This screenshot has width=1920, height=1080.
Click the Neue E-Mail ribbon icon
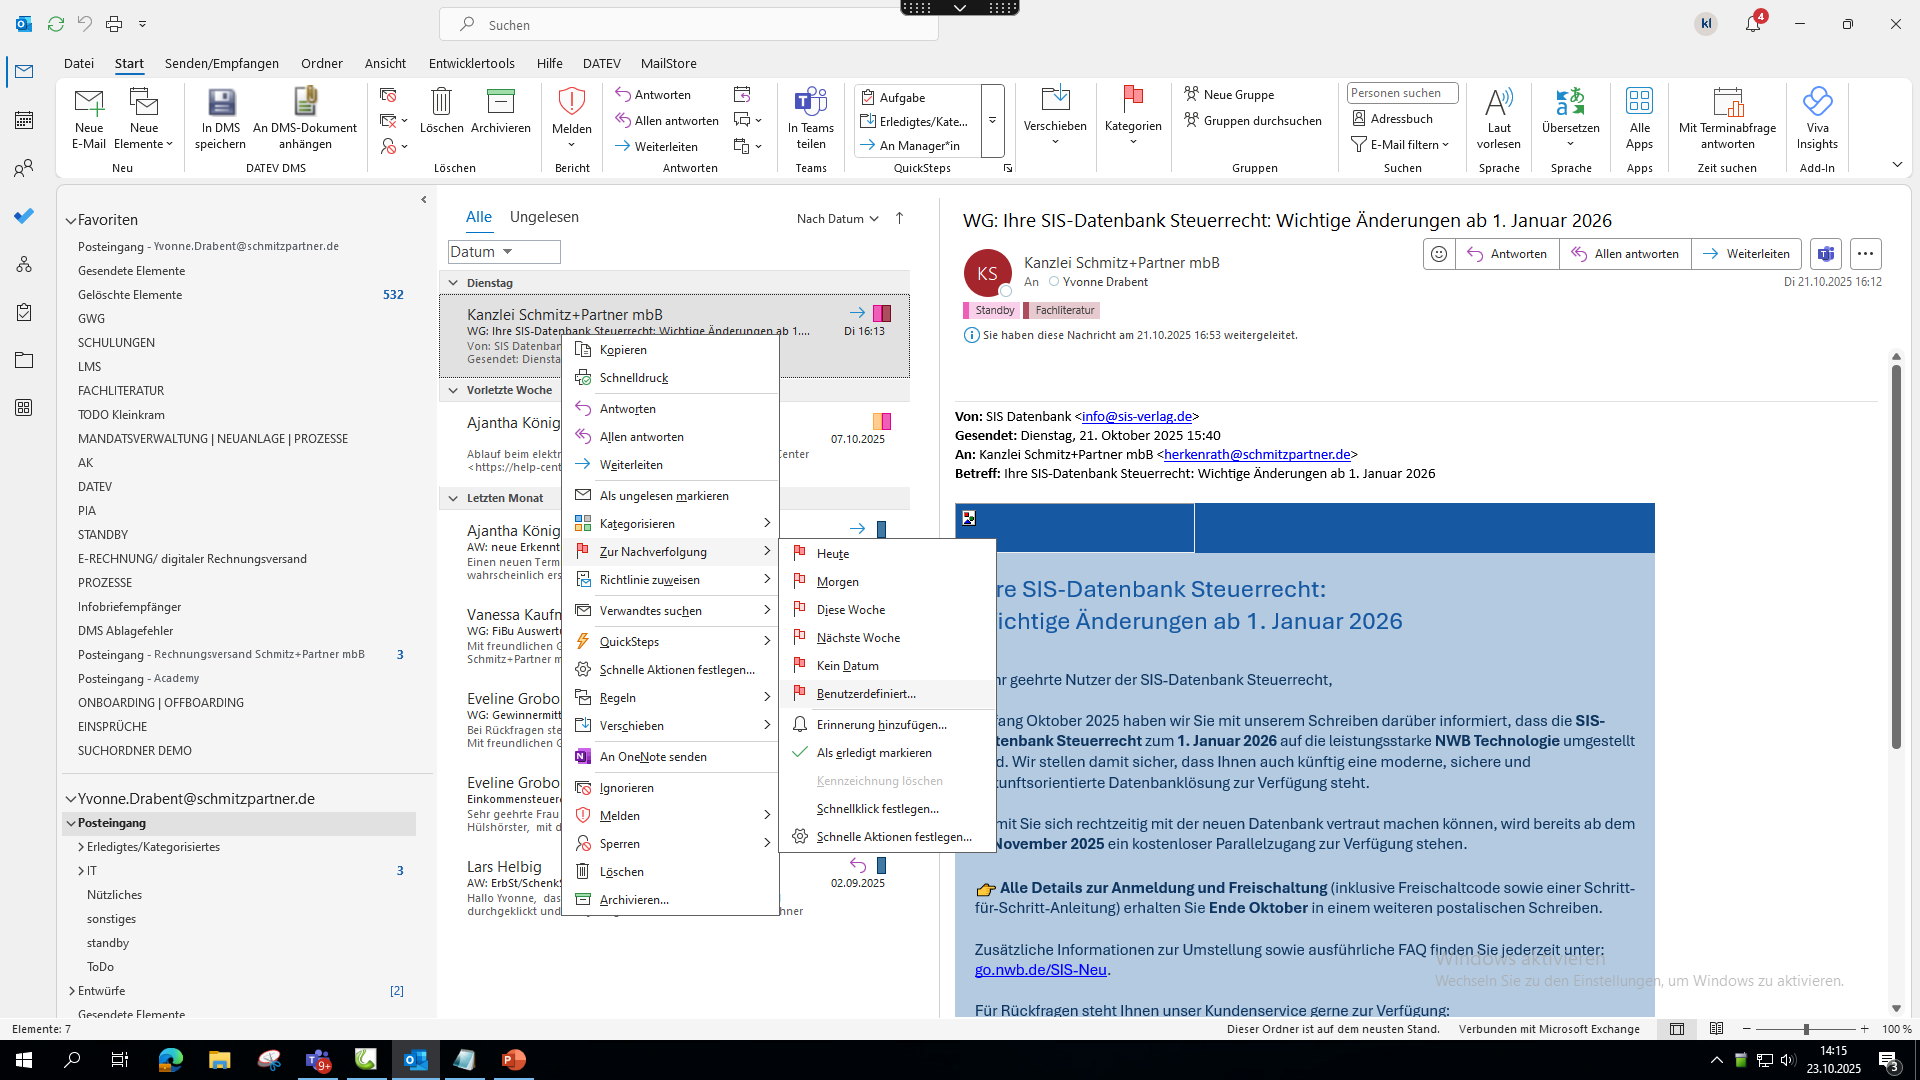pos(88,119)
